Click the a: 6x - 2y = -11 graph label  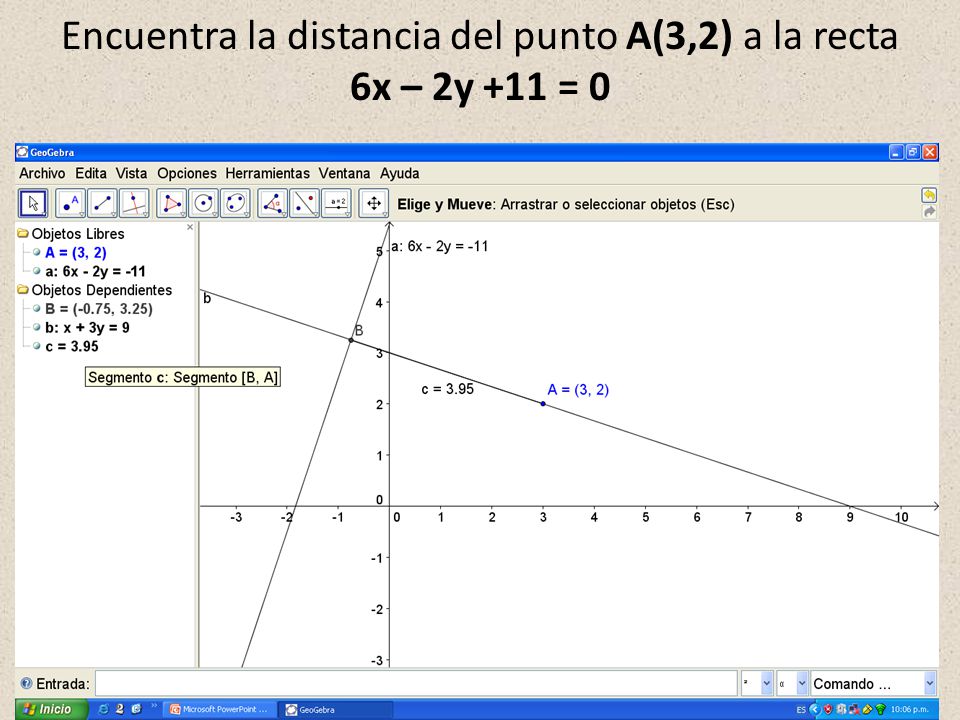(440, 246)
